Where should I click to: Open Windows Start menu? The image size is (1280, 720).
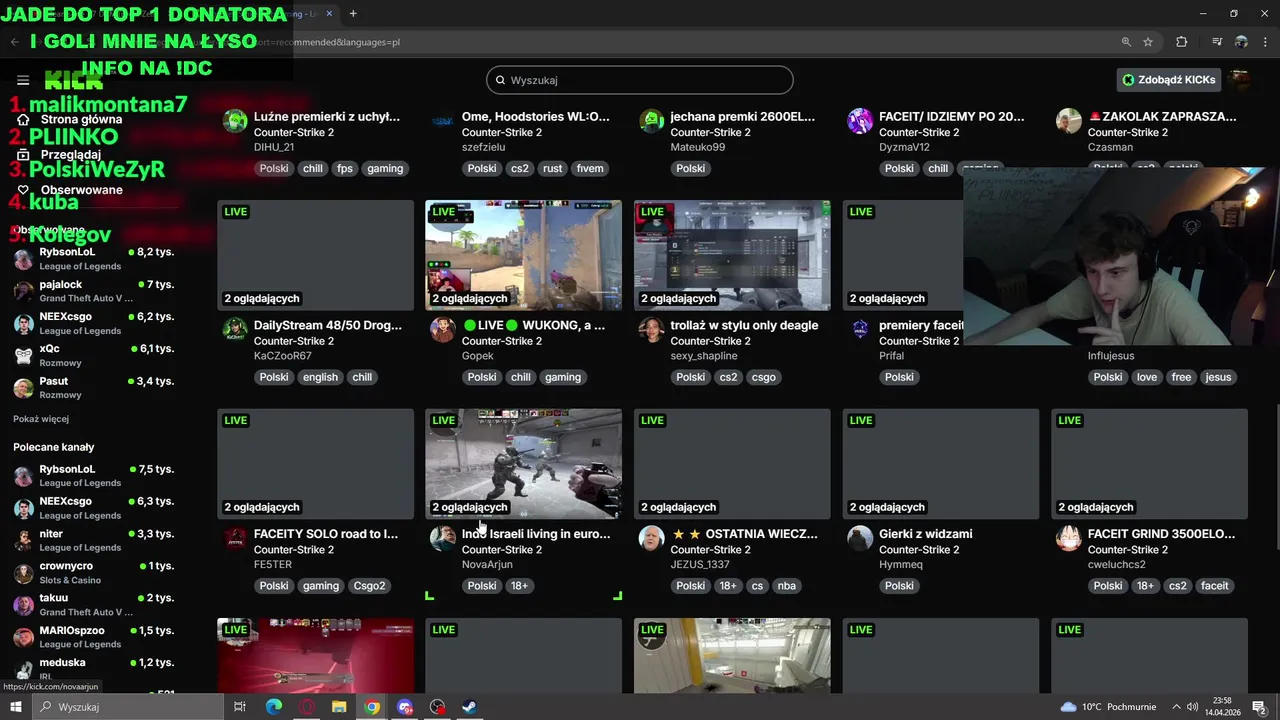[x=15, y=707]
